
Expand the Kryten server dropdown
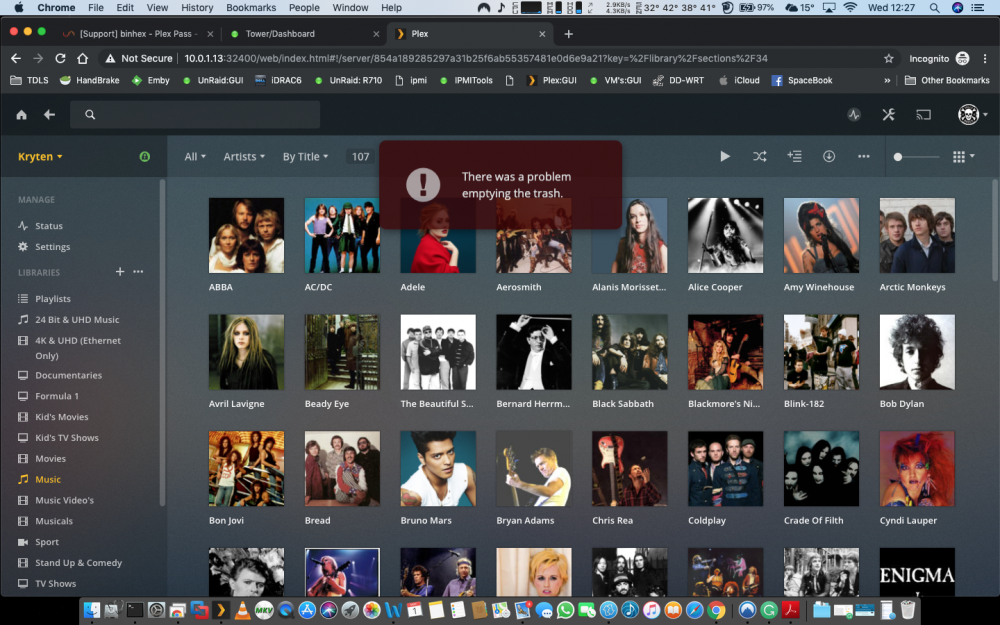(40, 157)
